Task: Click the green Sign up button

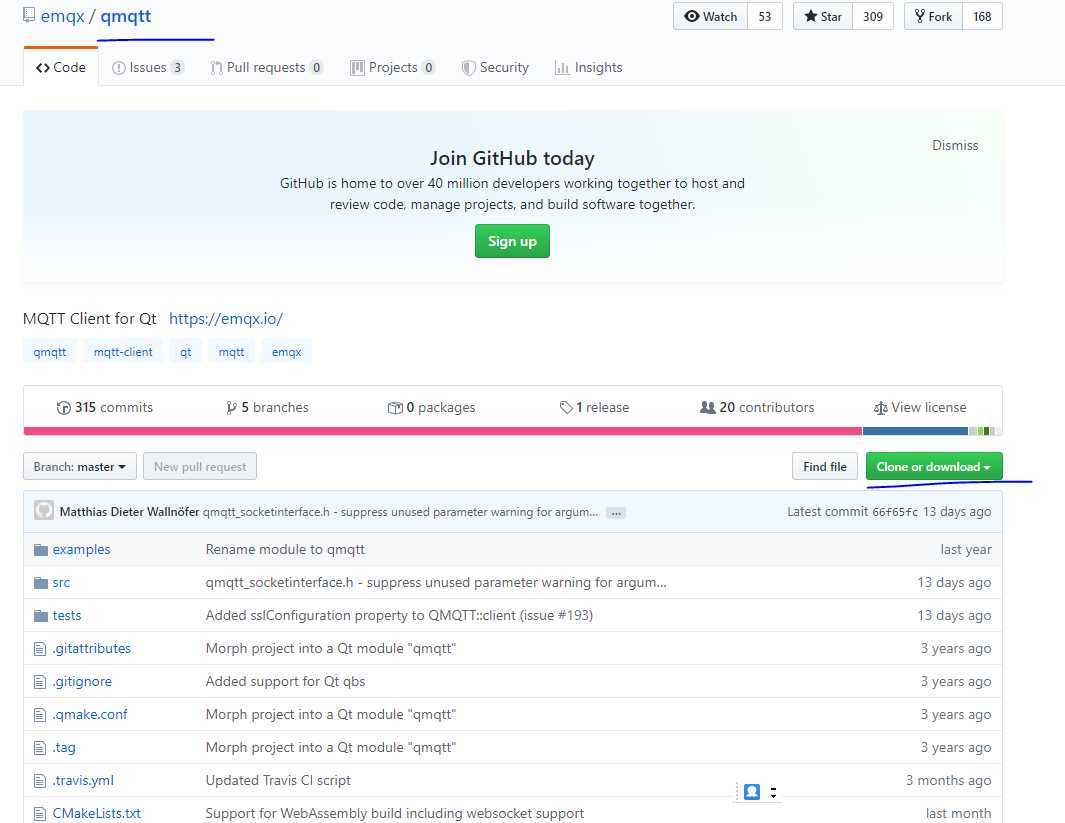Action: coord(512,241)
